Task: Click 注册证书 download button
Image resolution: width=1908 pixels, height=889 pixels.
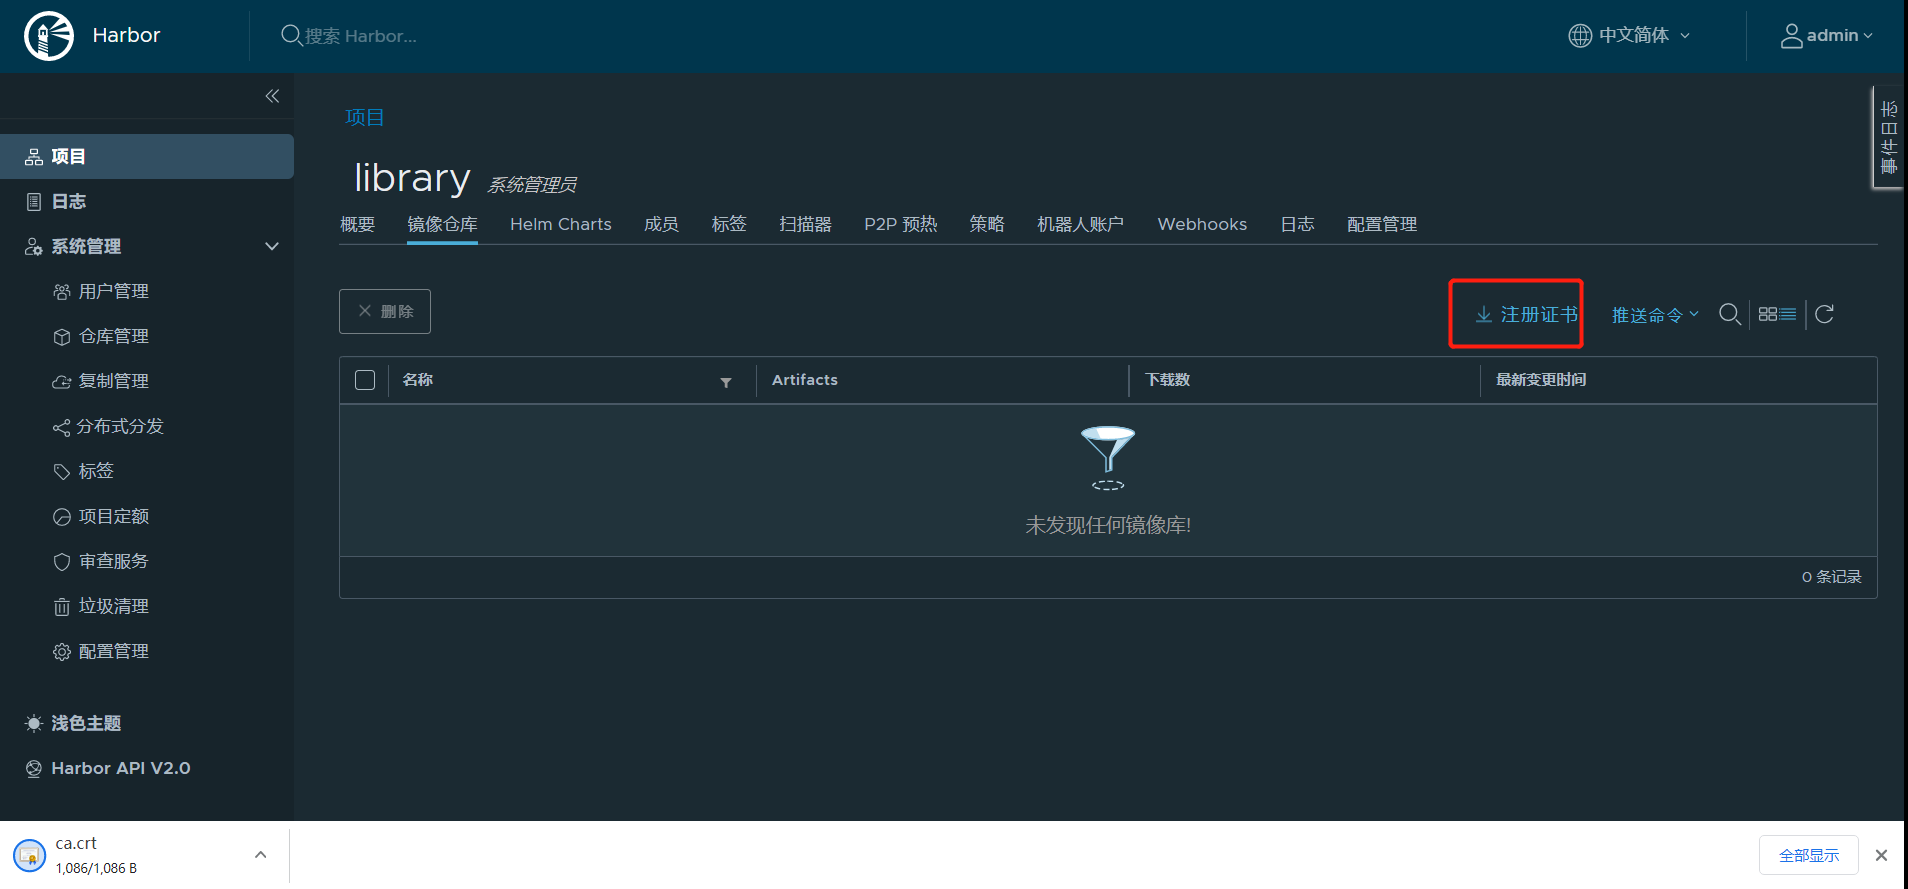Action: coord(1527,314)
